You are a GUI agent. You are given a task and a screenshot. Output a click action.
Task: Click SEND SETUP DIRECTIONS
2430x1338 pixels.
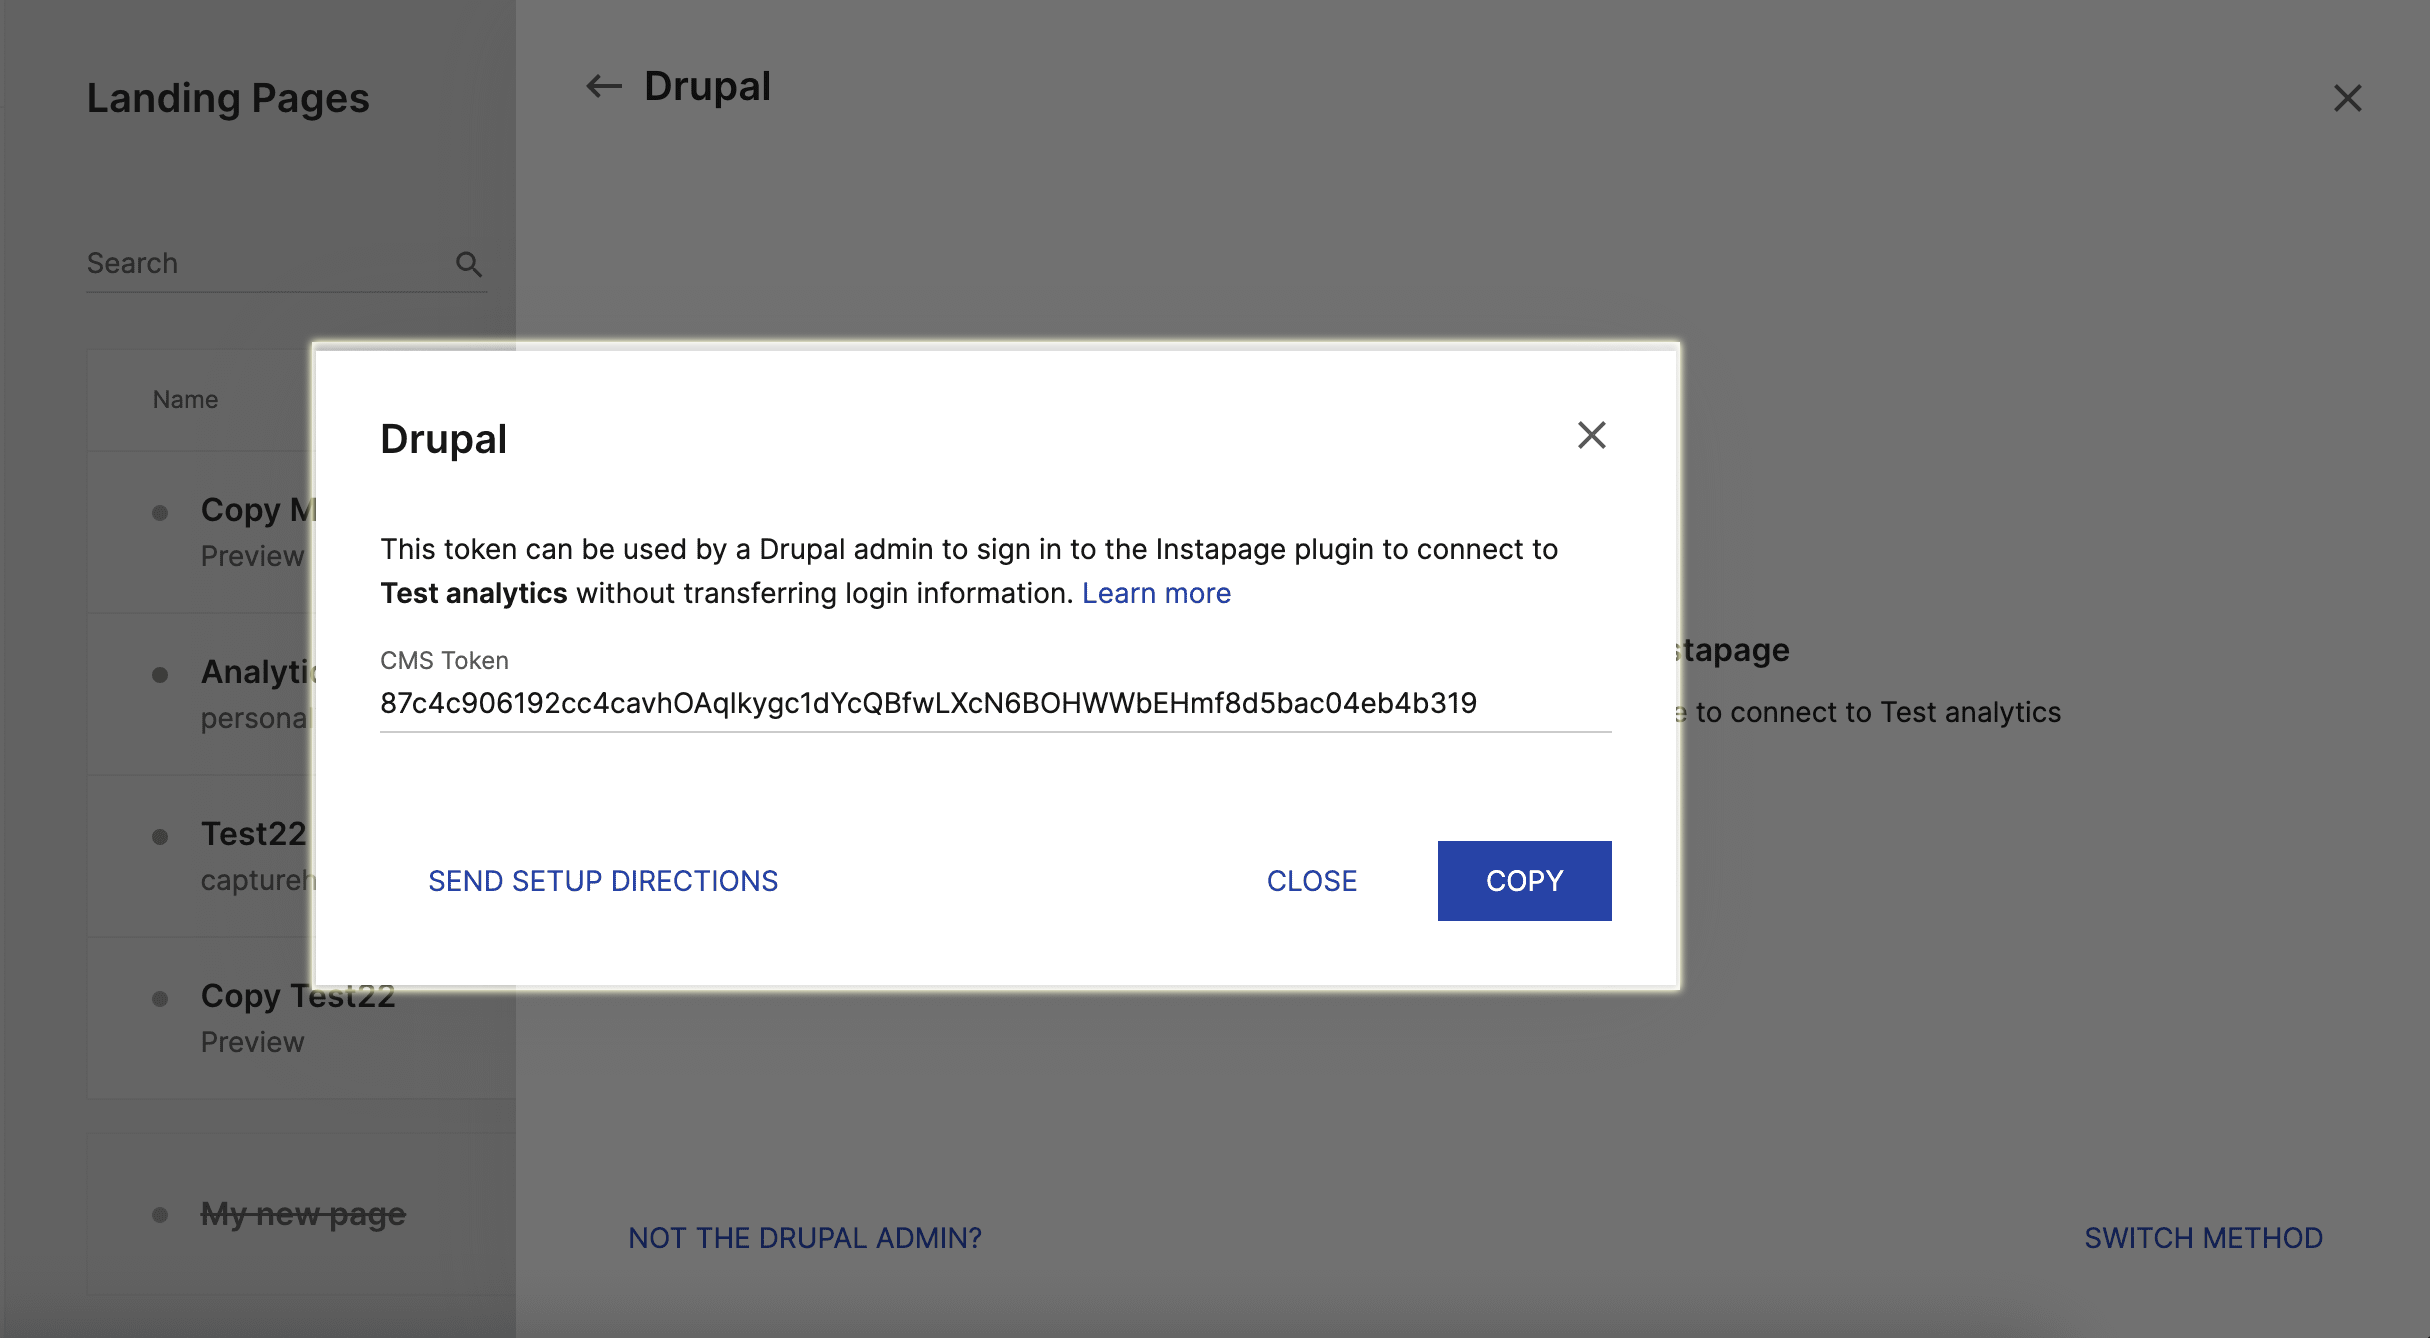point(602,880)
